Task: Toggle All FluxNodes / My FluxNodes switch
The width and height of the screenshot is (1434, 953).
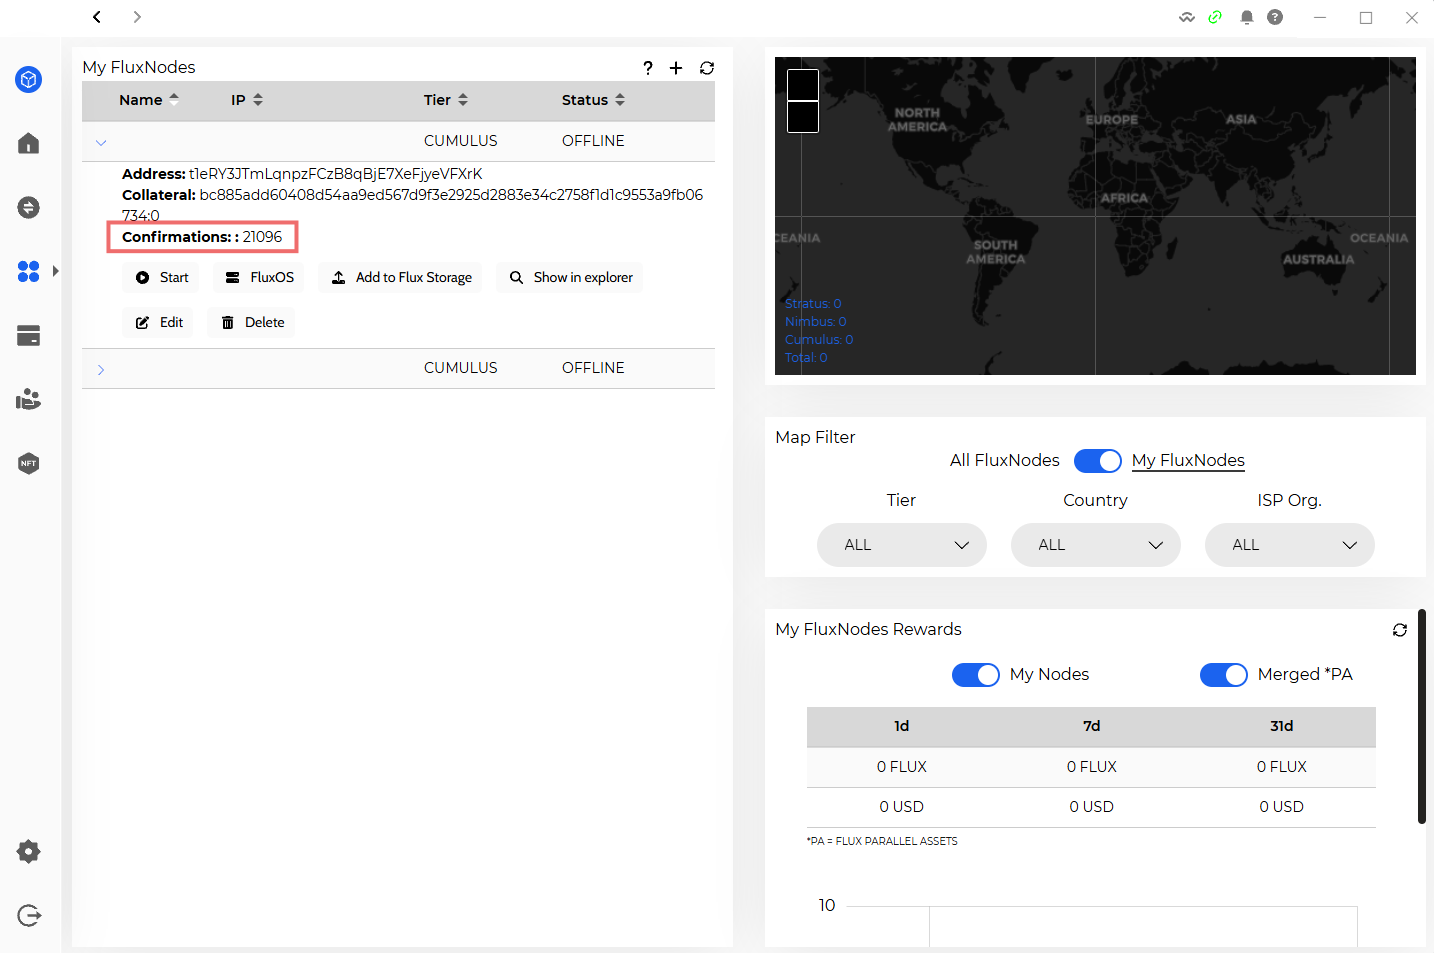Action: [1097, 461]
